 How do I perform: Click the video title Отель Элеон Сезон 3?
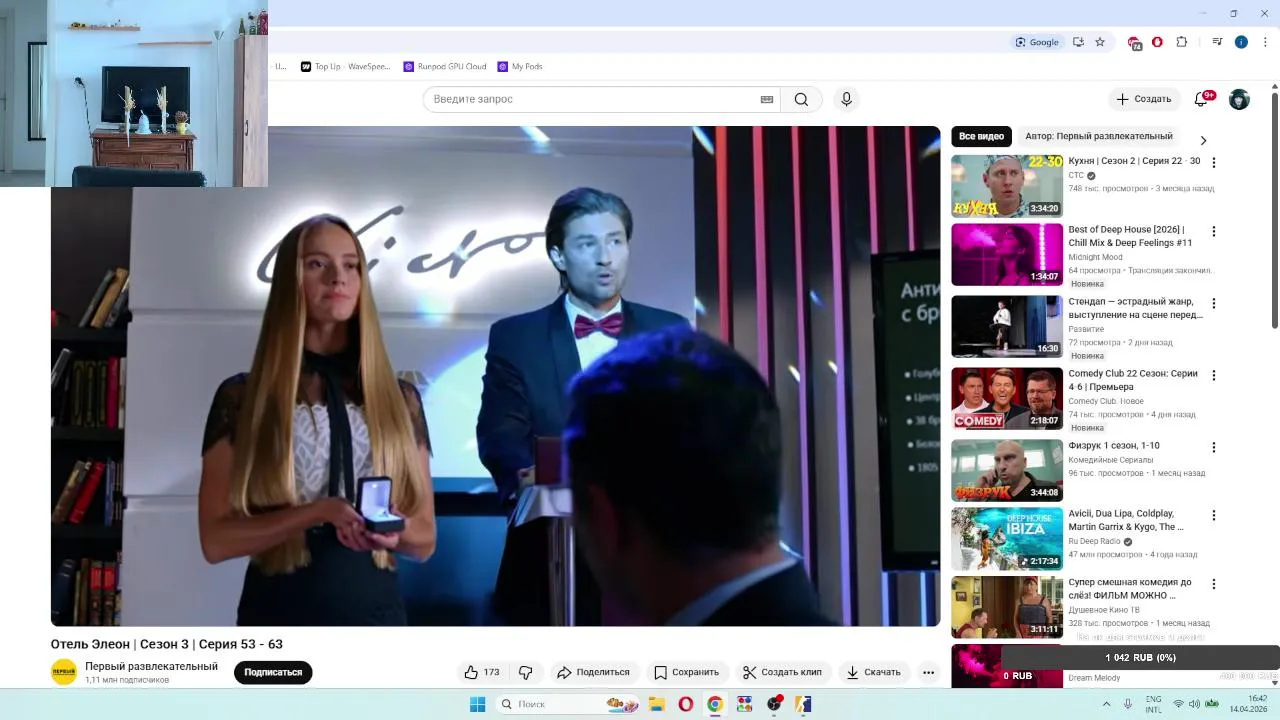point(167,644)
